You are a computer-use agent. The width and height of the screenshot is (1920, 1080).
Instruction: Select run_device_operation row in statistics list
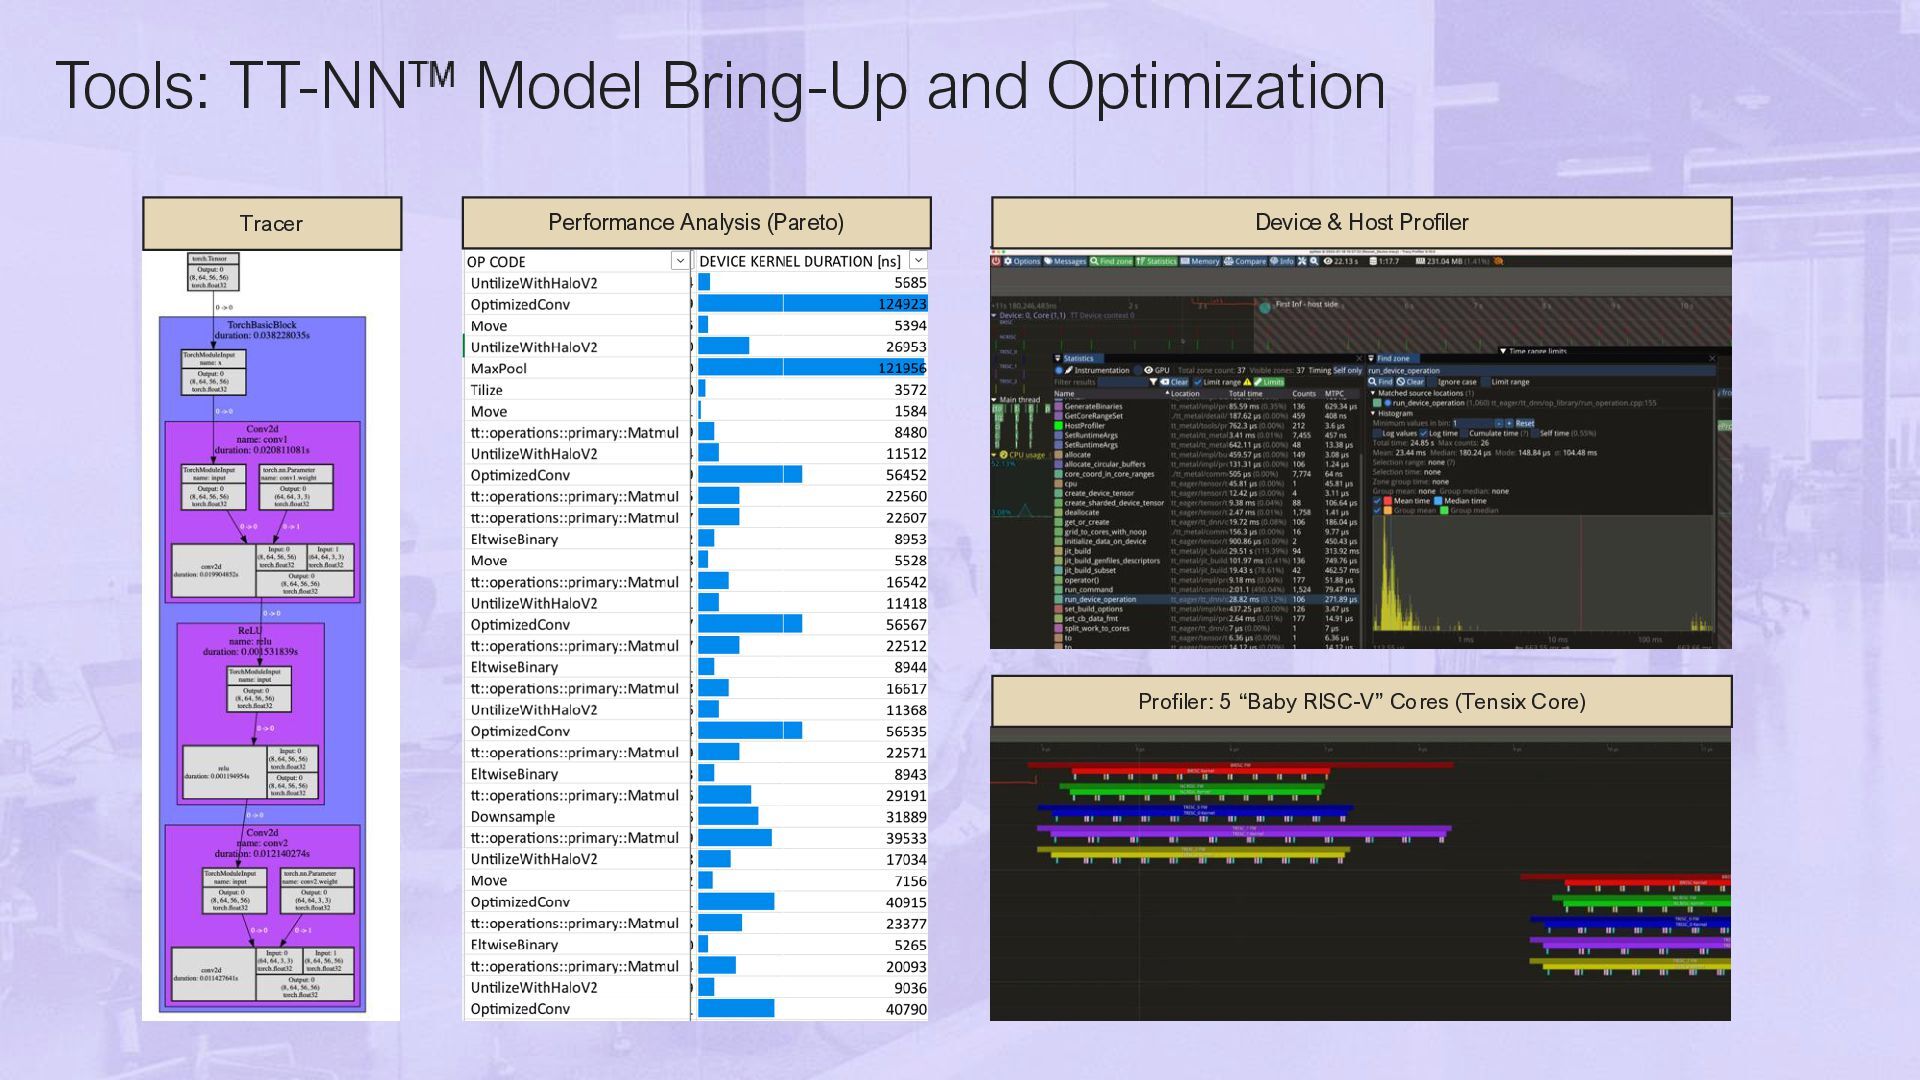(x=1100, y=600)
